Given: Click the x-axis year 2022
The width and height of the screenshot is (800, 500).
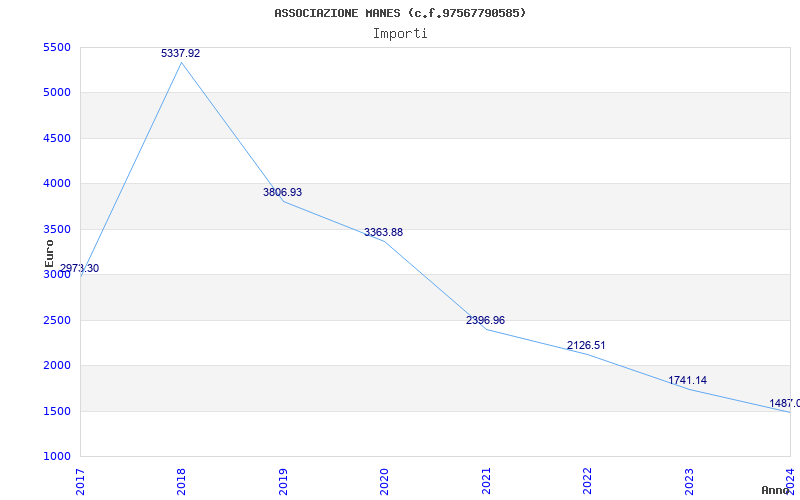Looking at the screenshot, I should coord(587,482).
